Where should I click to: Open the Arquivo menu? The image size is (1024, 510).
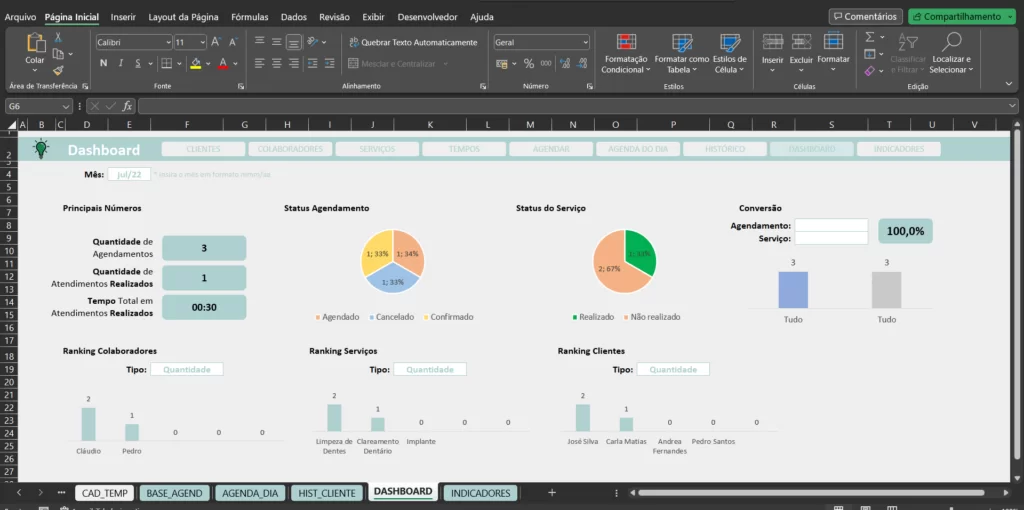pyautogui.click(x=20, y=17)
